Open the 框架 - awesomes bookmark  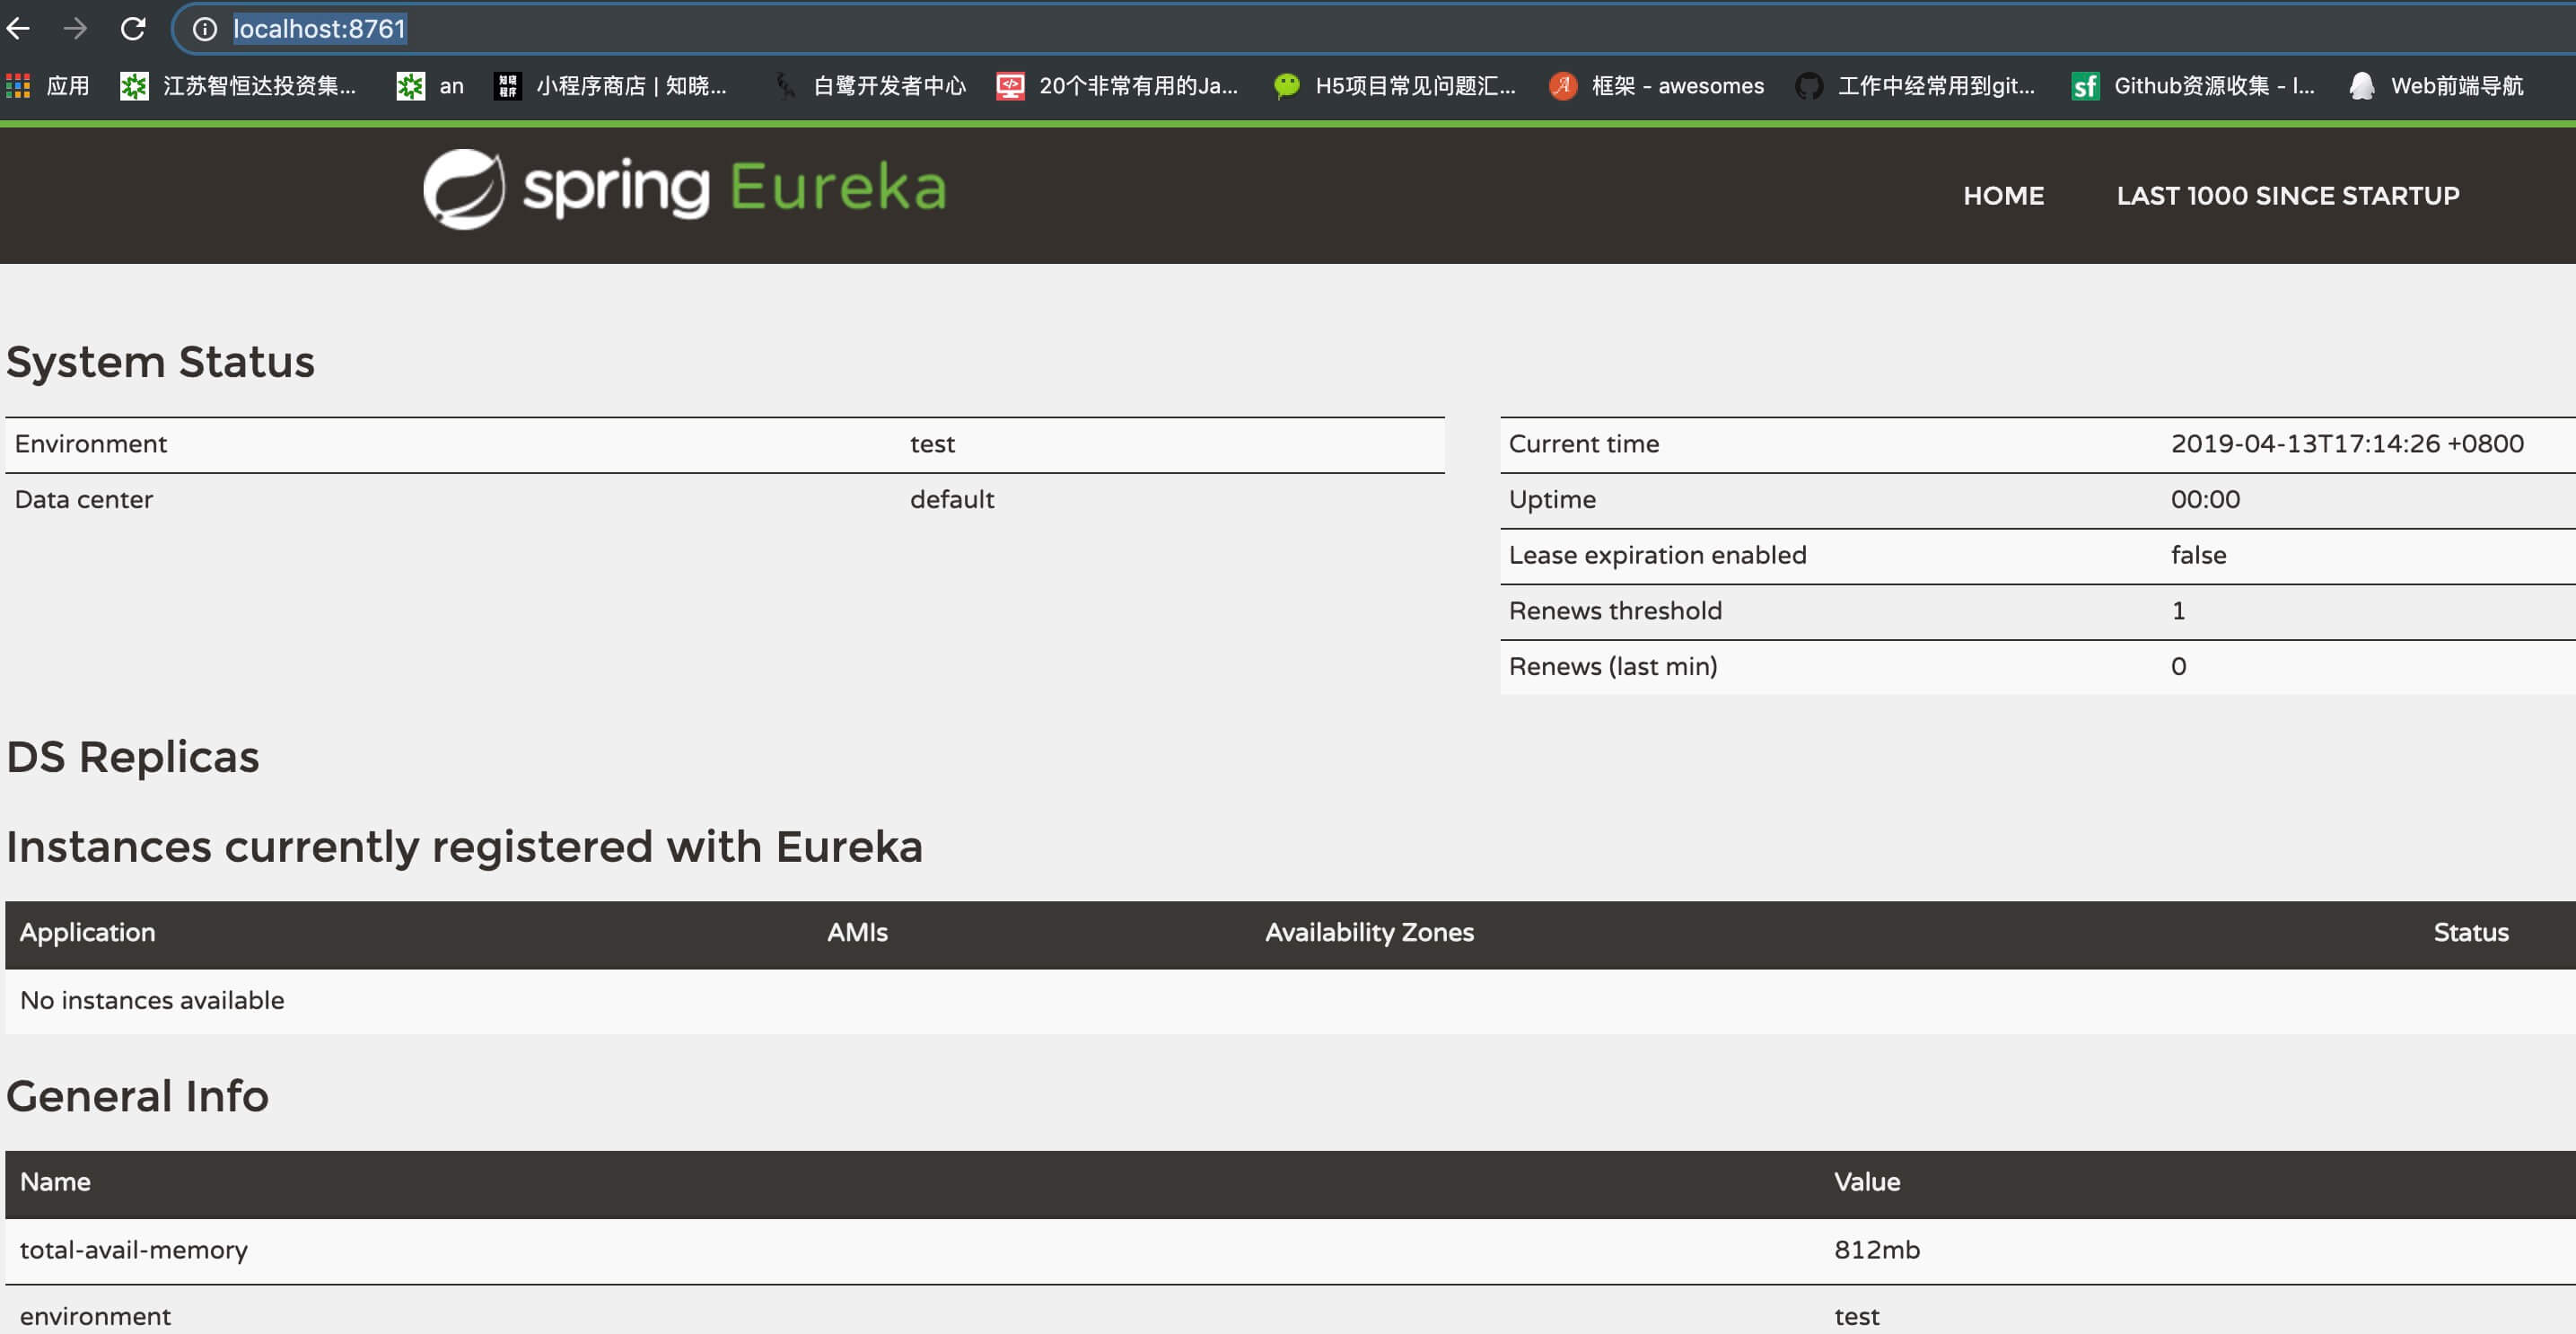(1656, 86)
